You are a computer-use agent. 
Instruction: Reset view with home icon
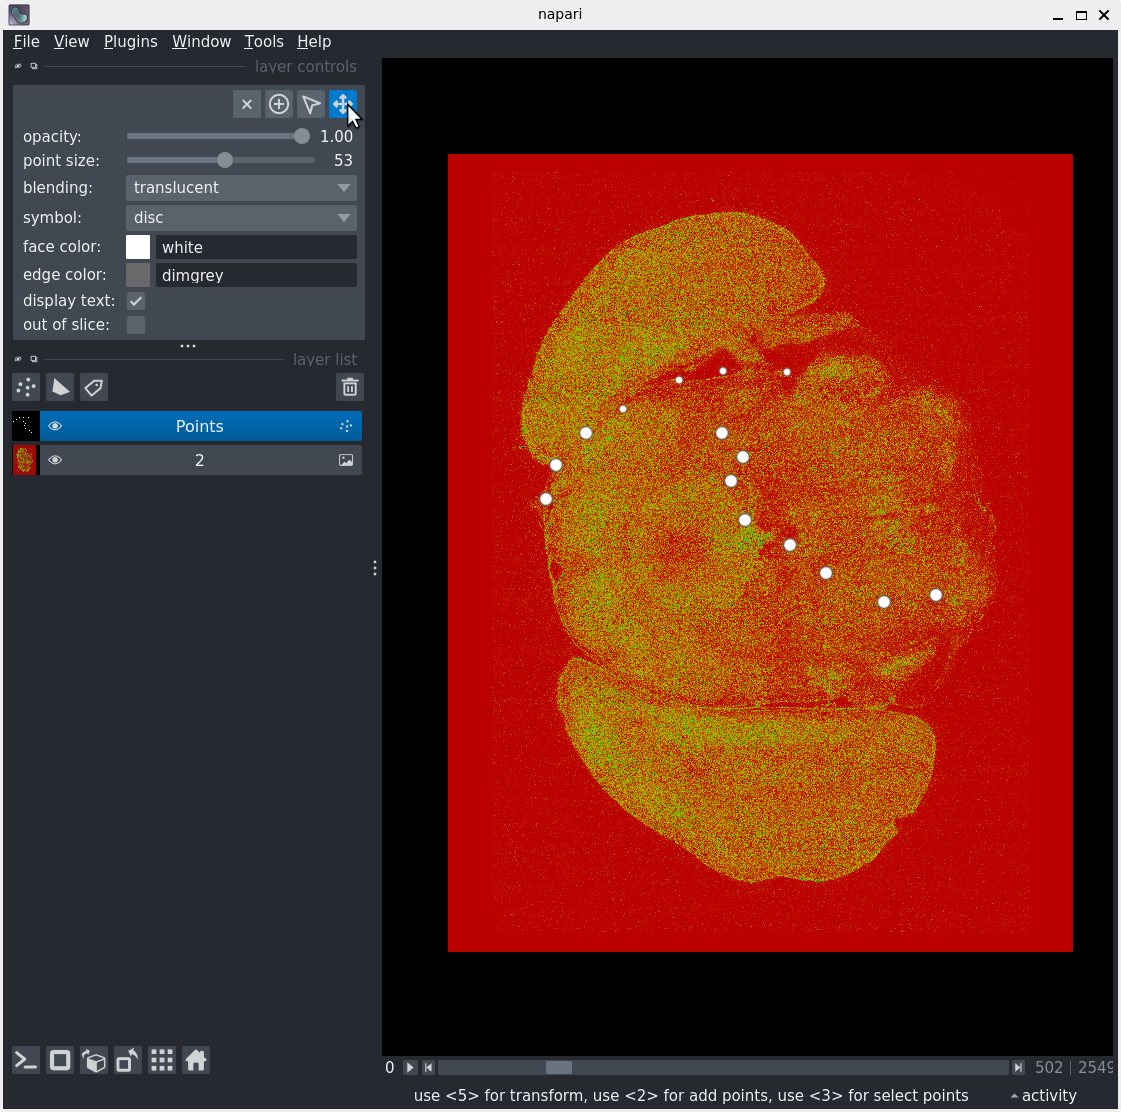pos(196,1060)
